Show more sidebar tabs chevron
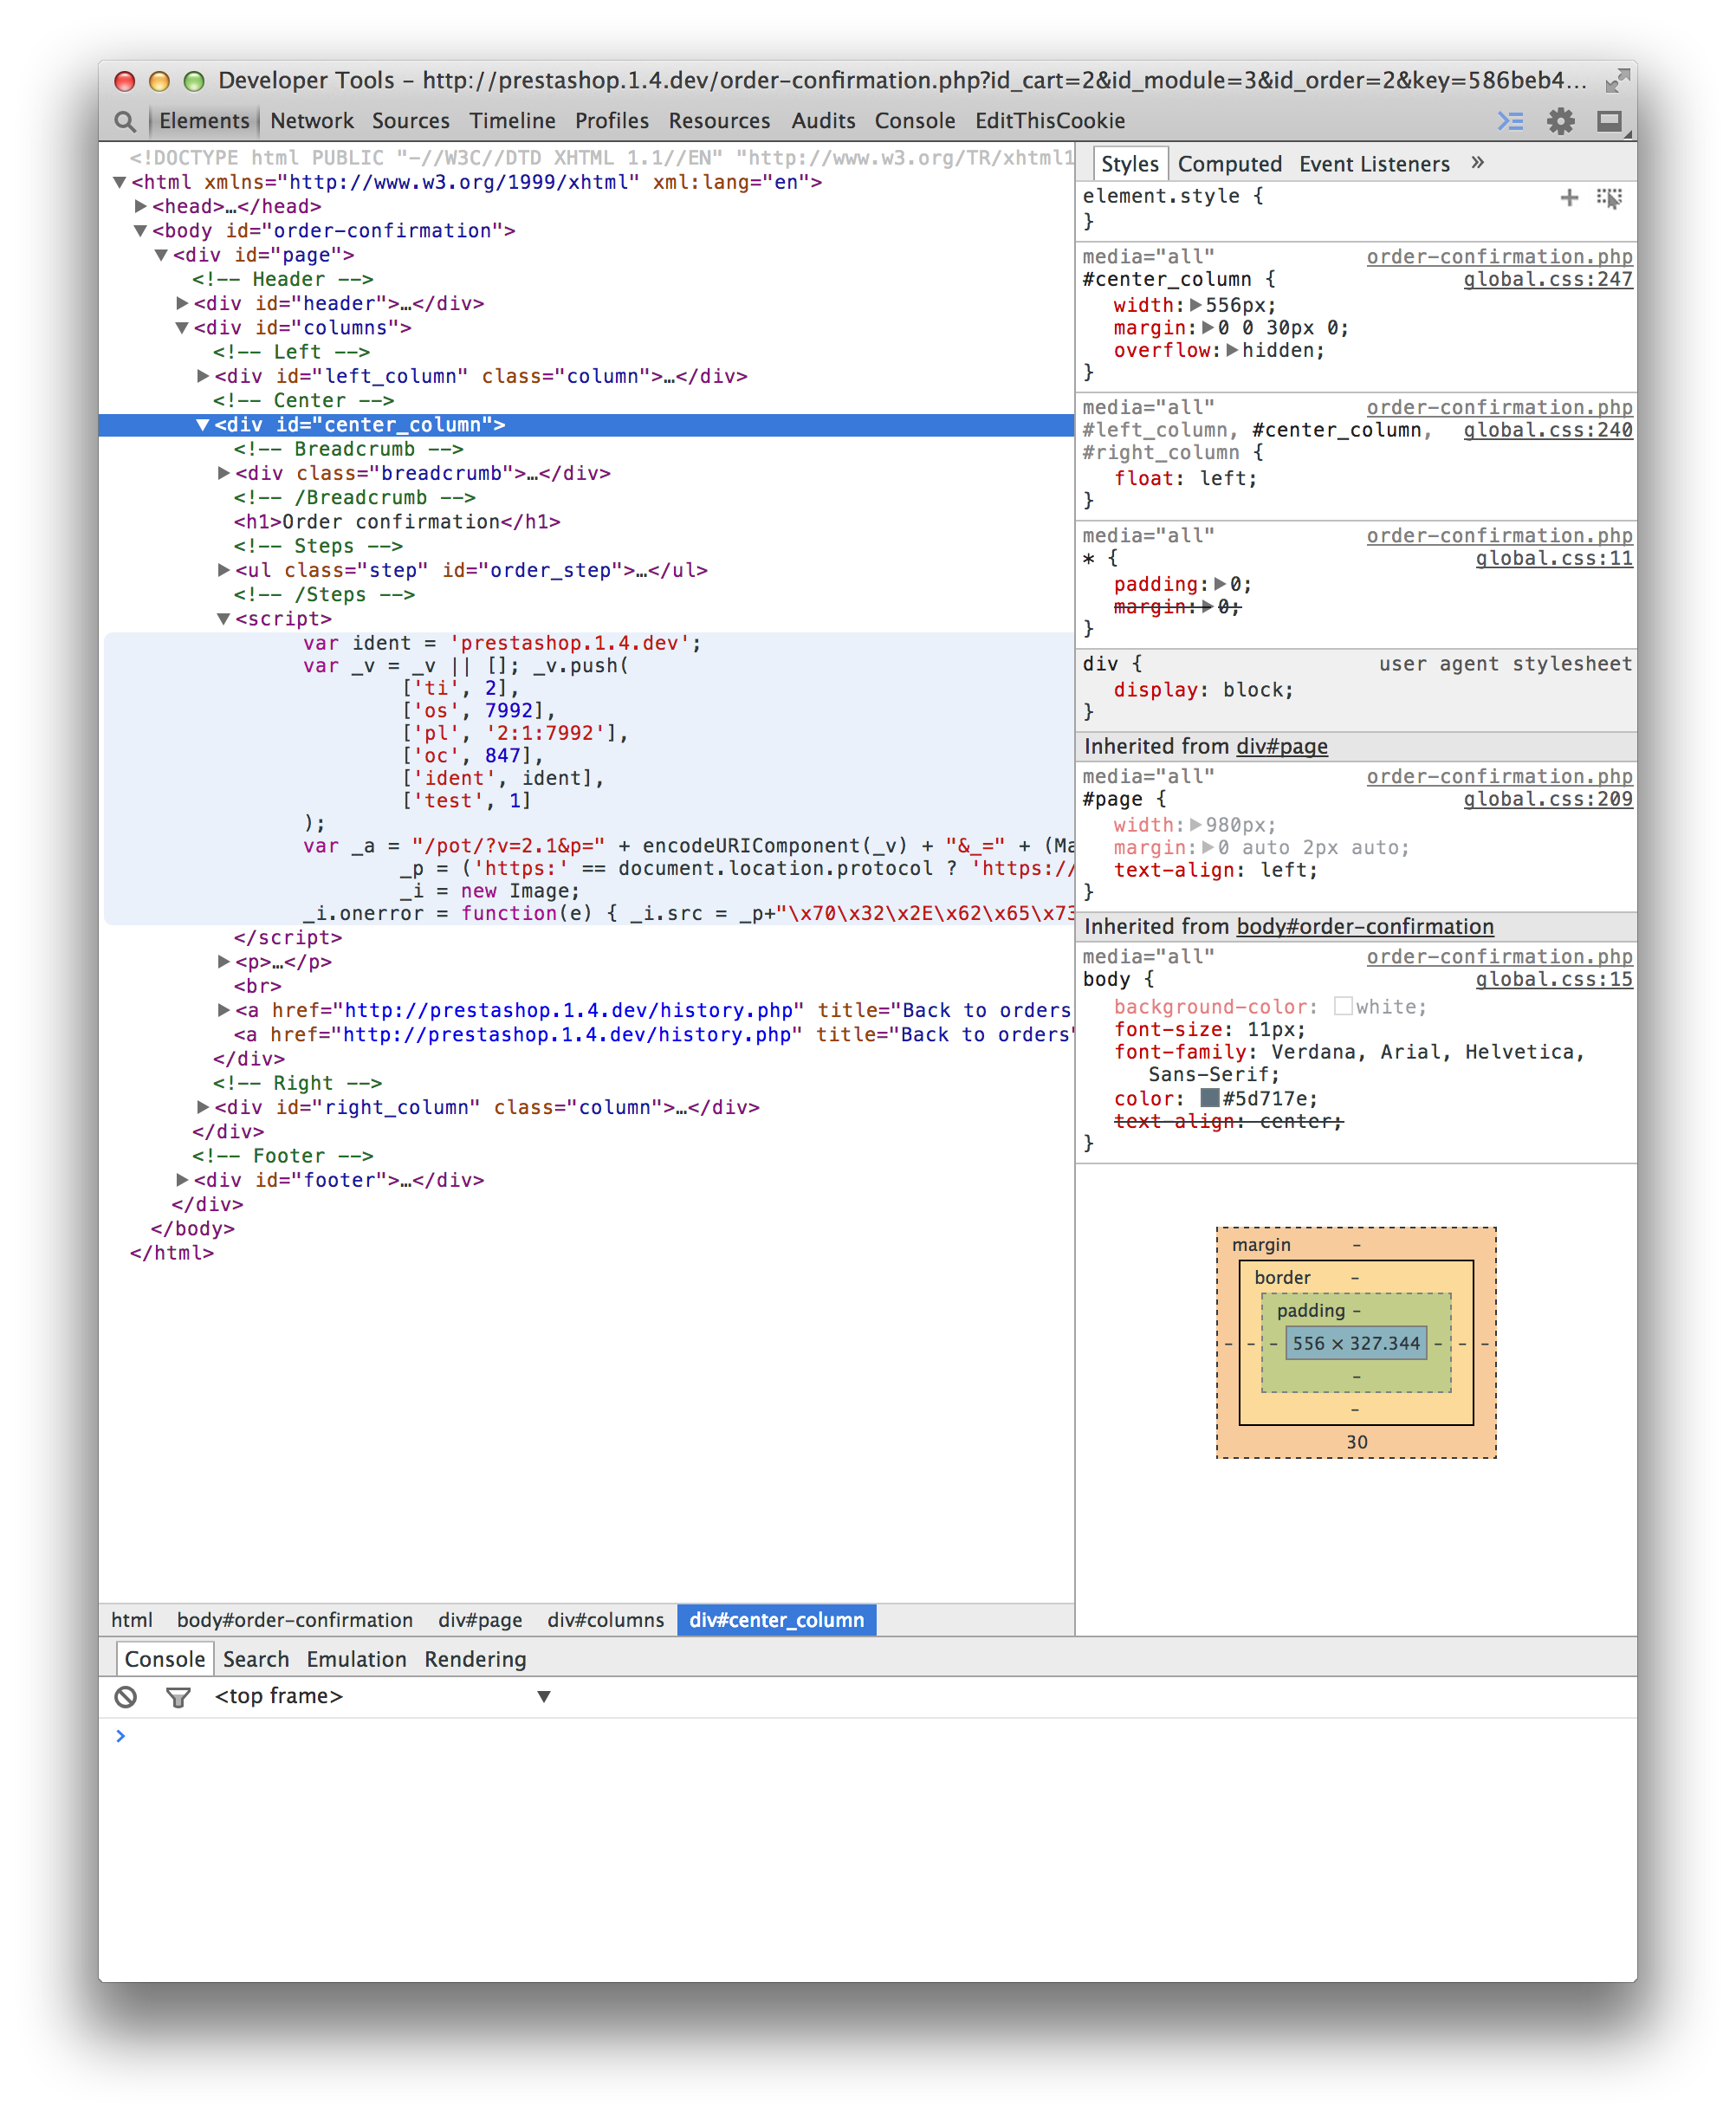Image resolution: width=1736 pixels, height=2119 pixels. [x=1478, y=163]
